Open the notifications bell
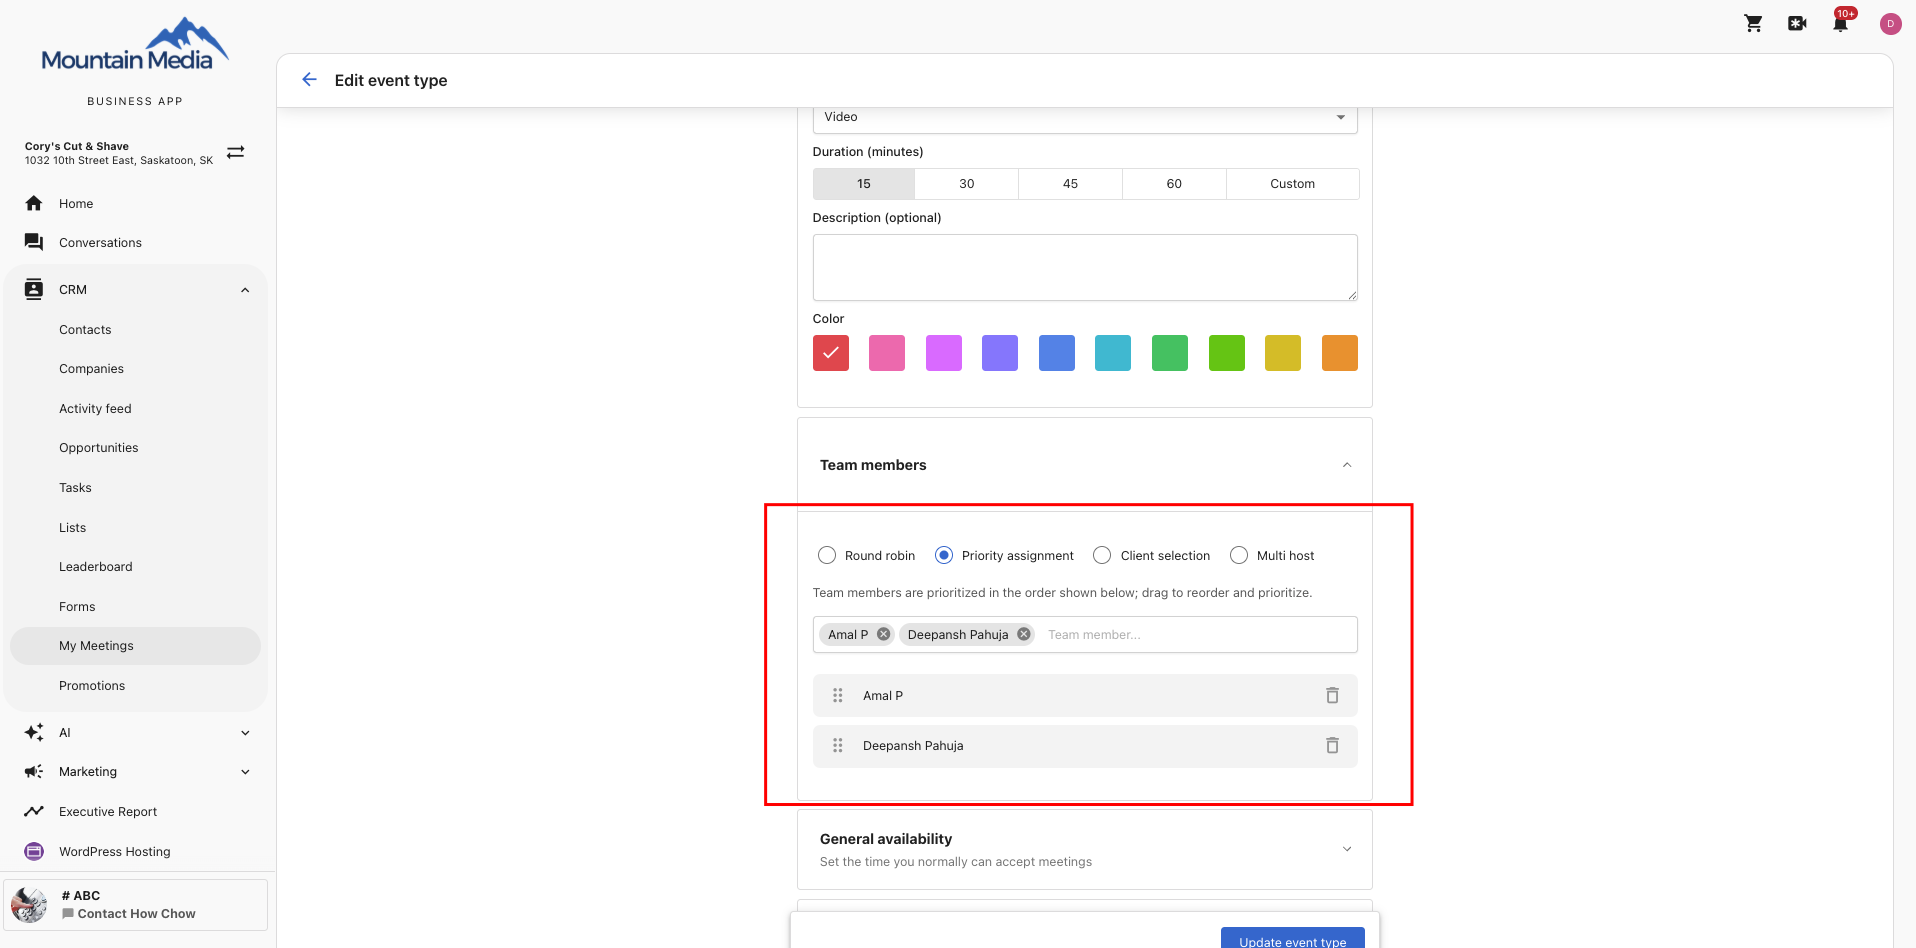 click(x=1840, y=23)
